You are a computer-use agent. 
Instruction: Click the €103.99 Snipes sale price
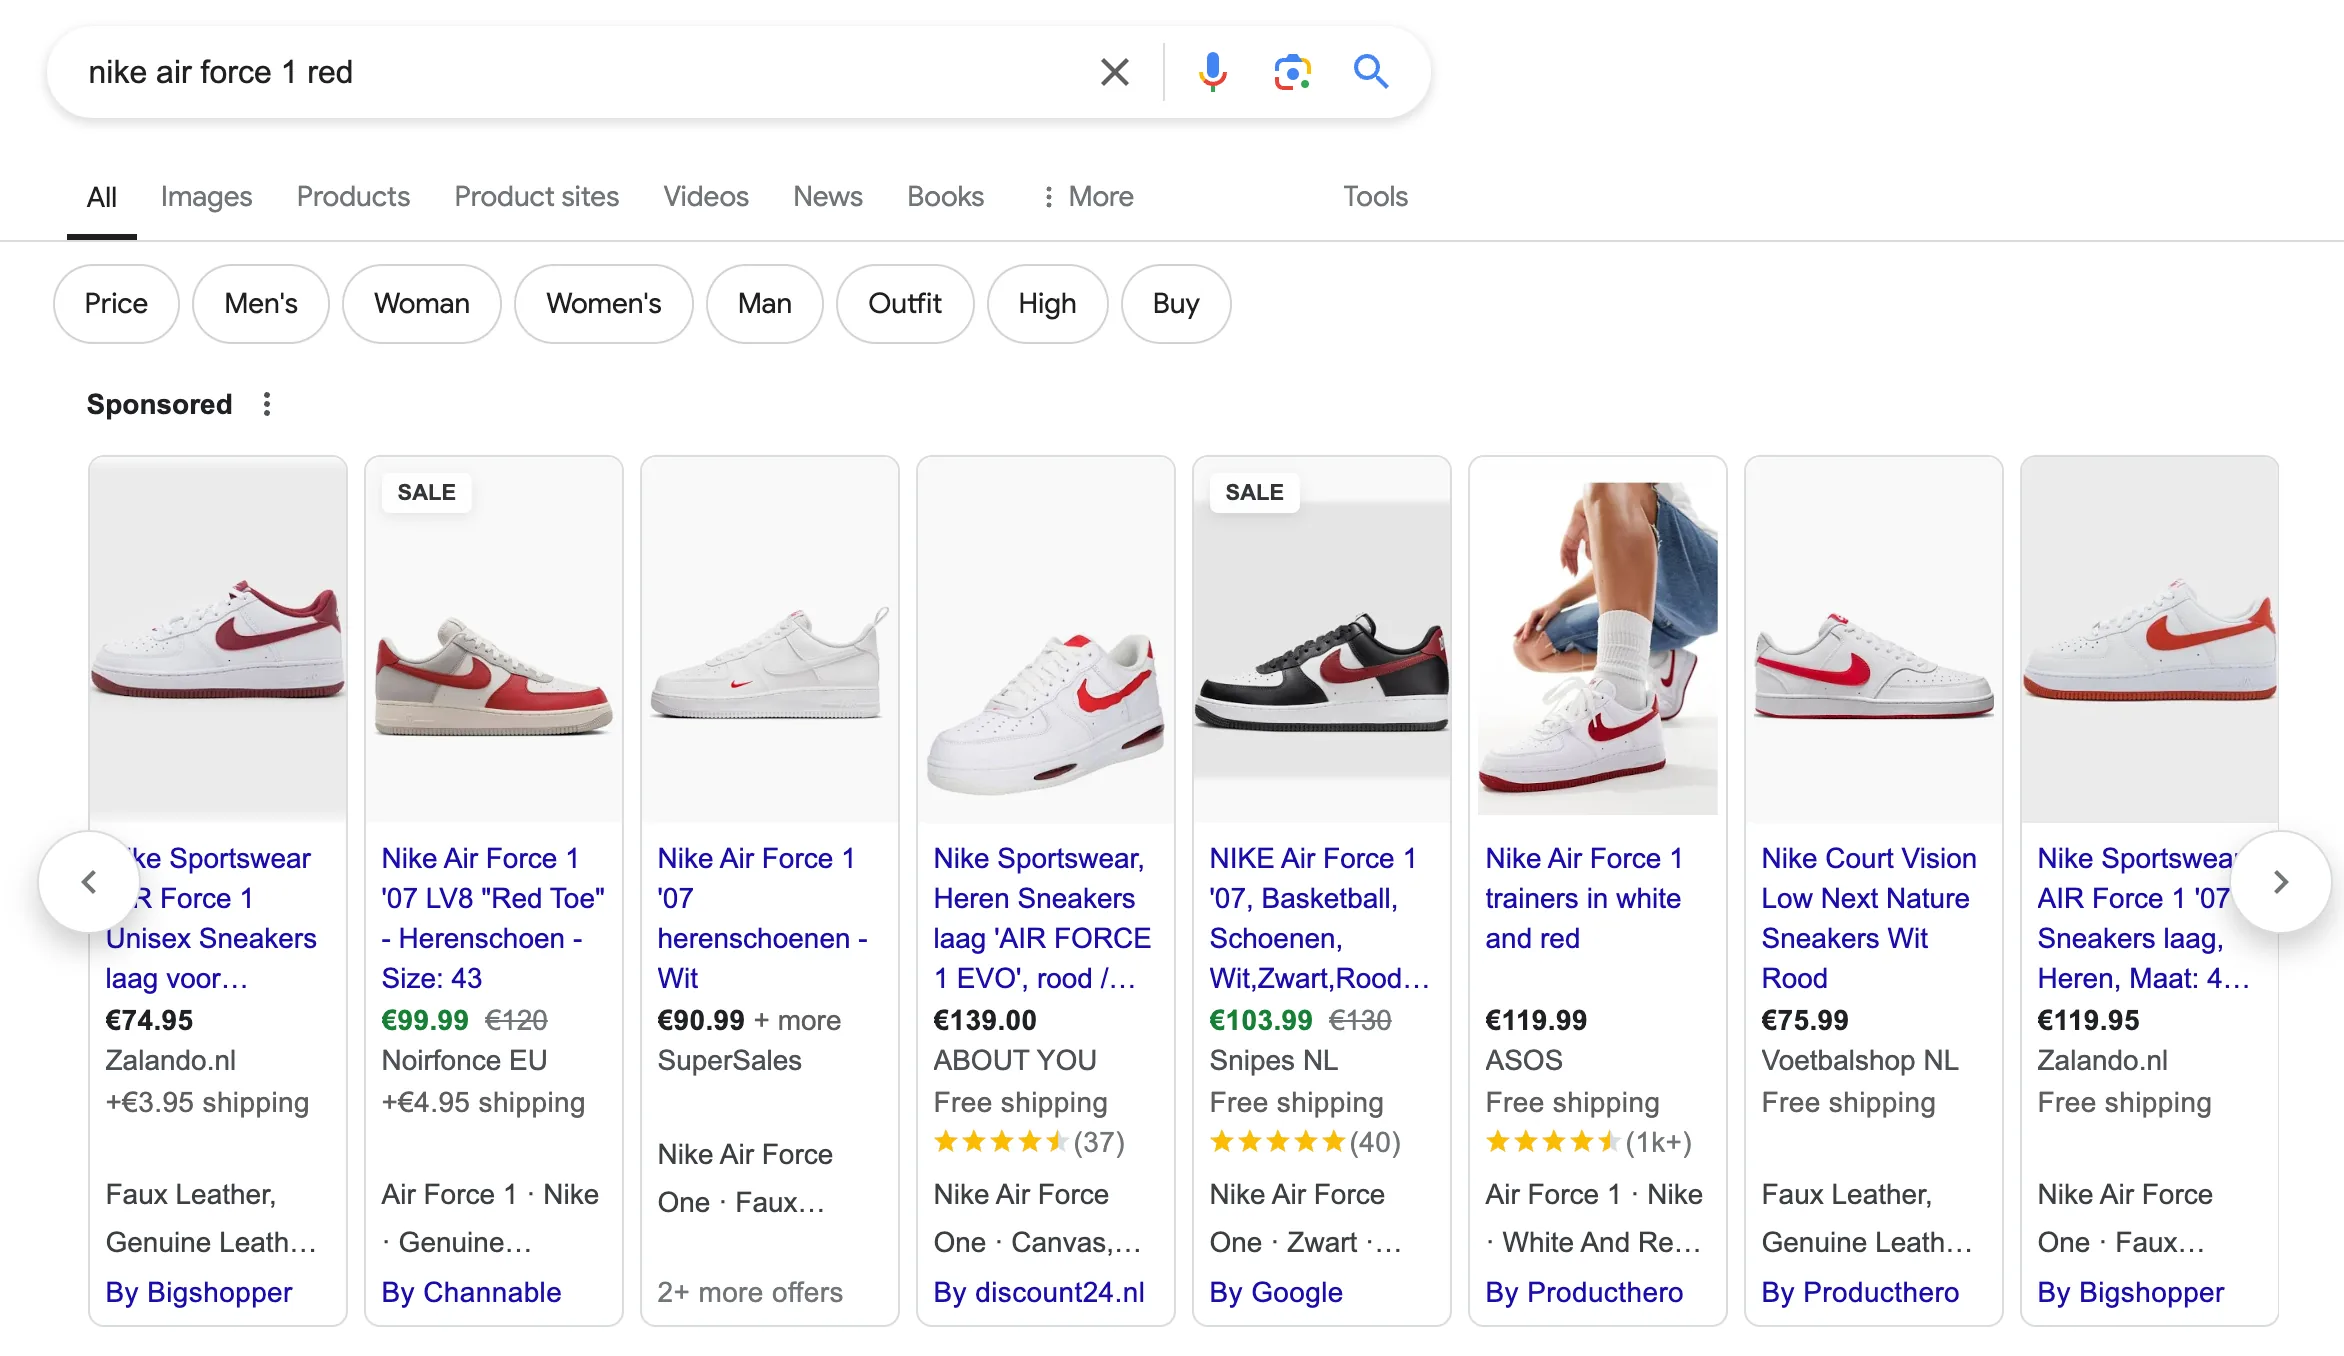(x=1261, y=1020)
